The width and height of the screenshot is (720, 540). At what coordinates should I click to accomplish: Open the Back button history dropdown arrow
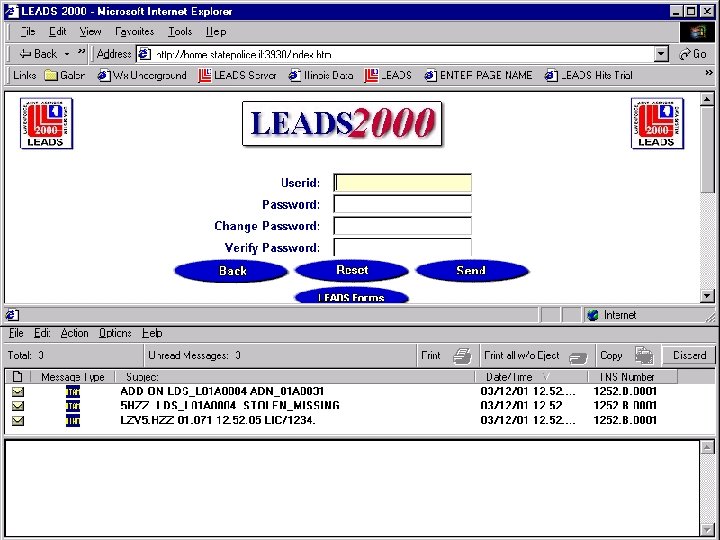(x=67, y=54)
